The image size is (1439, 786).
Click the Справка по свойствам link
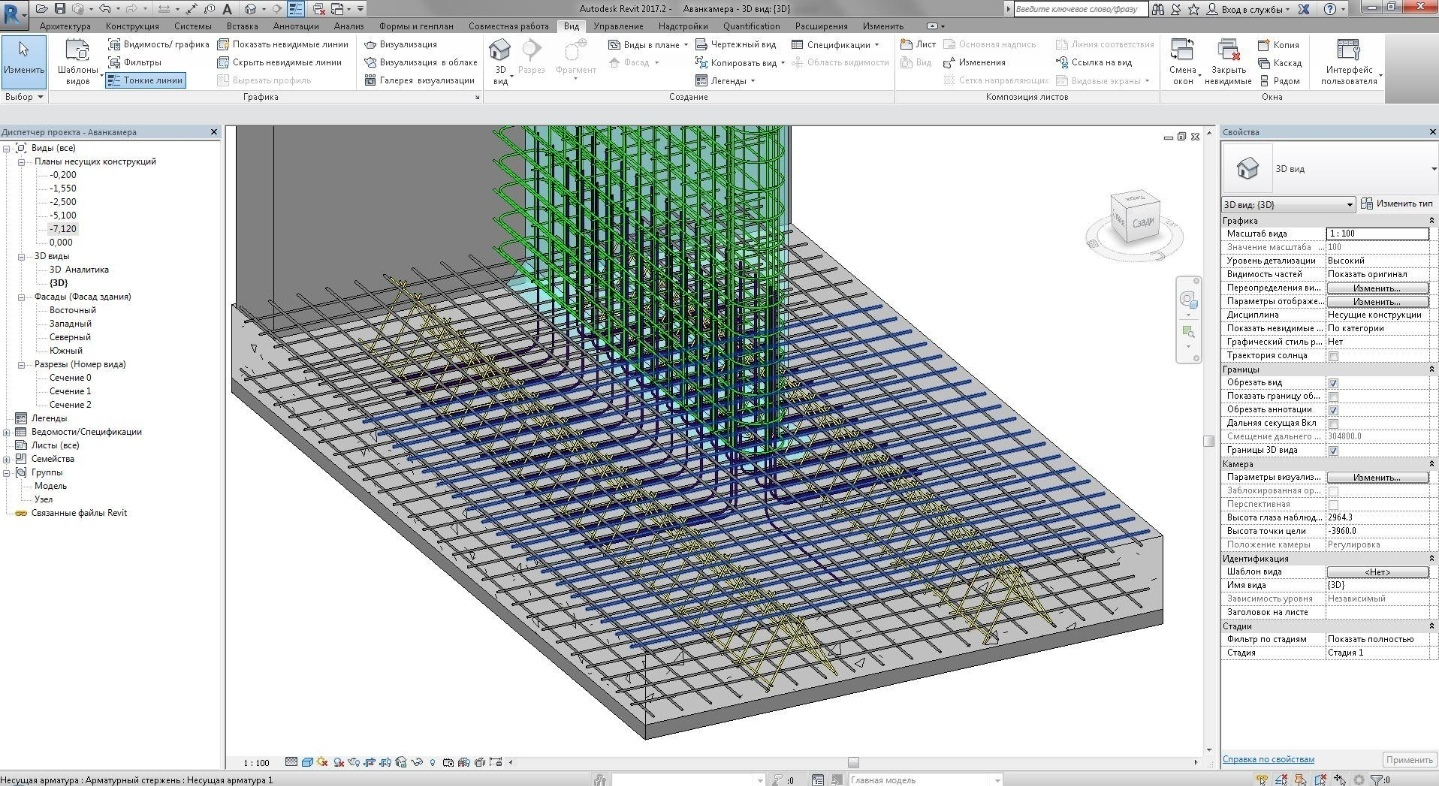coord(1269,760)
